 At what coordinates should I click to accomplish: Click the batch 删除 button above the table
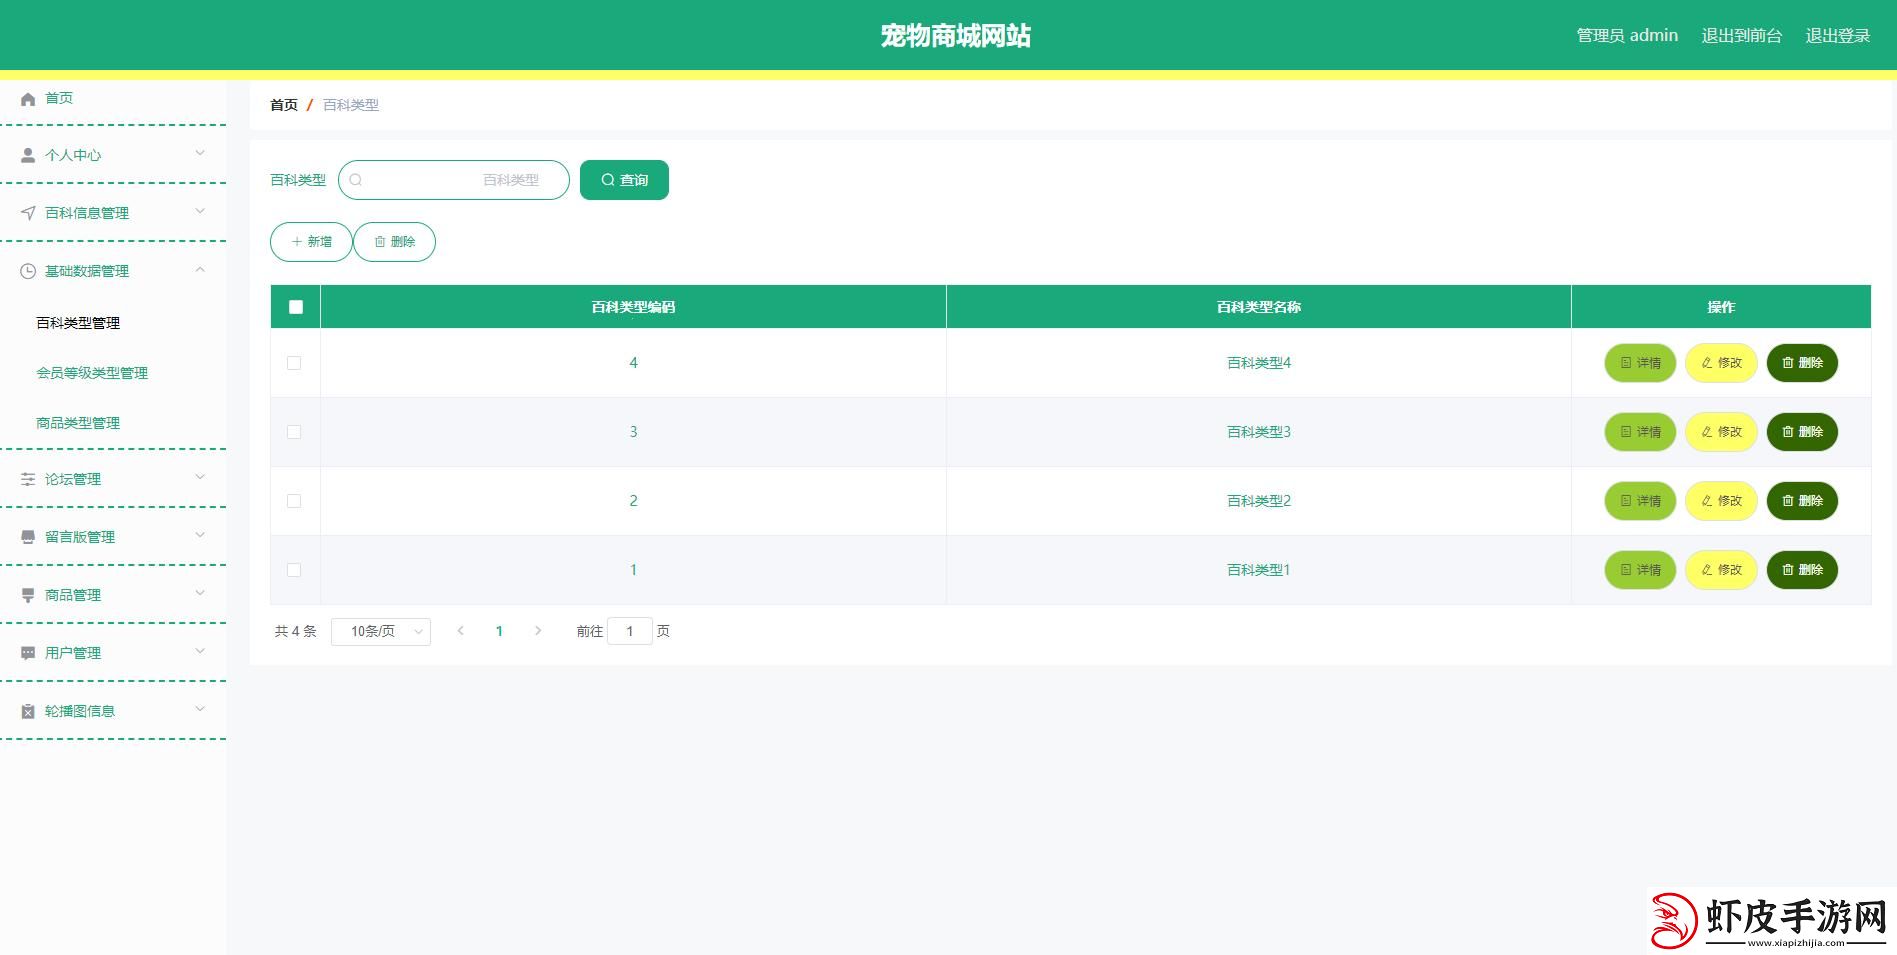point(394,242)
